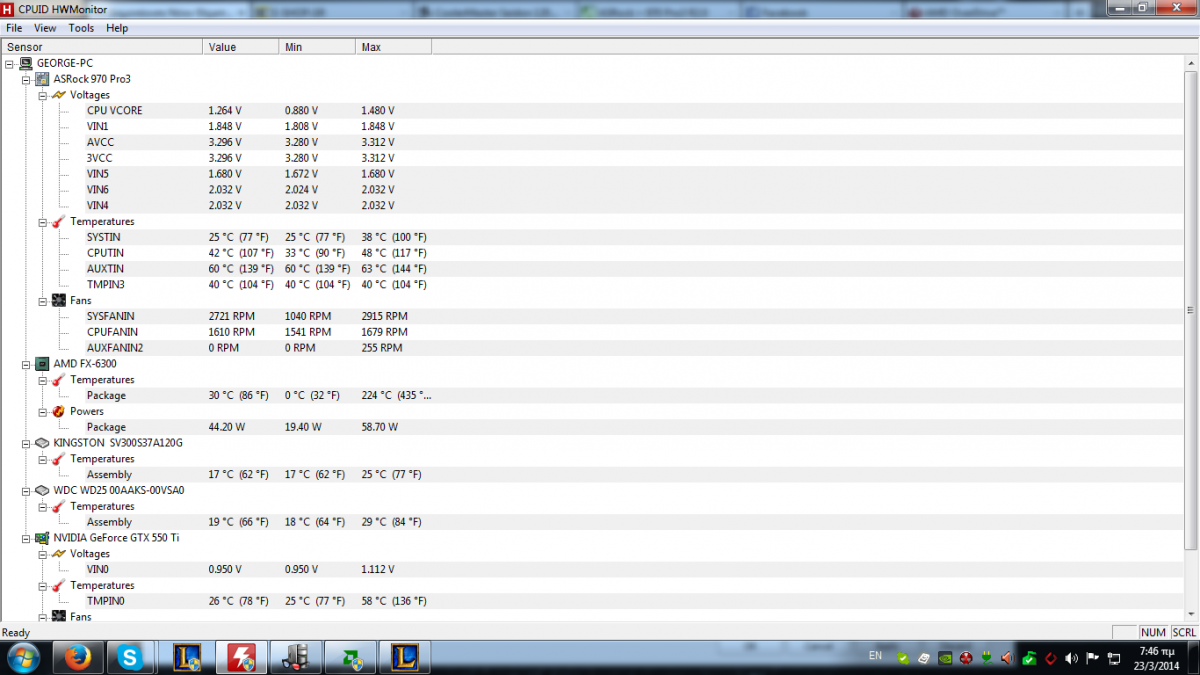Open the Windows Start menu orb

click(22, 657)
